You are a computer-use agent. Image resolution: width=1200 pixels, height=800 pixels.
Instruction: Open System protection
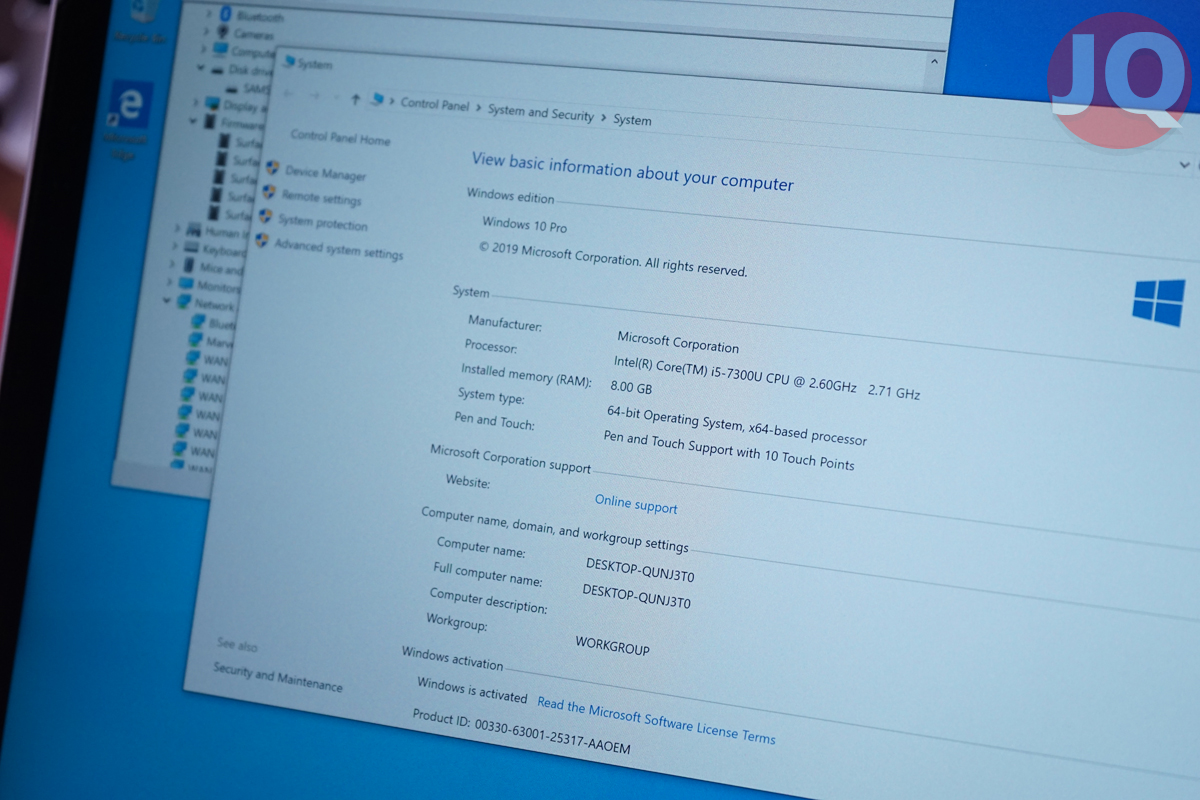click(x=323, y=223)
